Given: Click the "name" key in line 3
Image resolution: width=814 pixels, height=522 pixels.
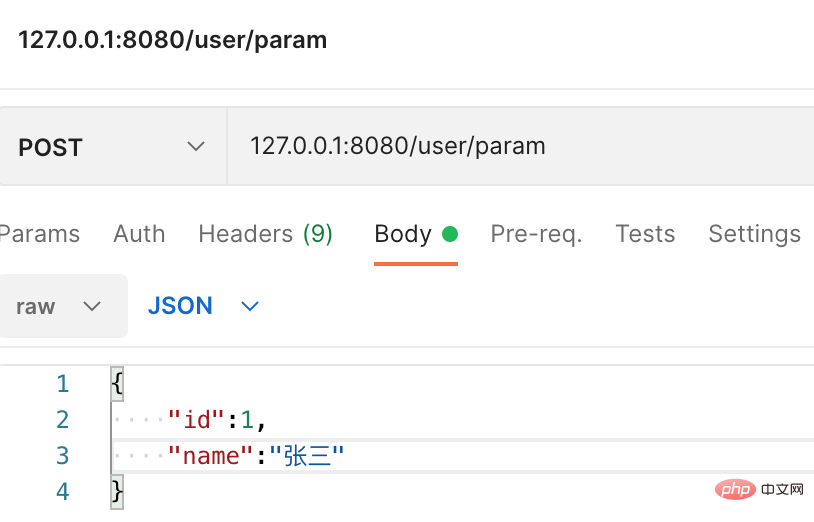Looking at the screenshot, I should [x=210, y=456].
